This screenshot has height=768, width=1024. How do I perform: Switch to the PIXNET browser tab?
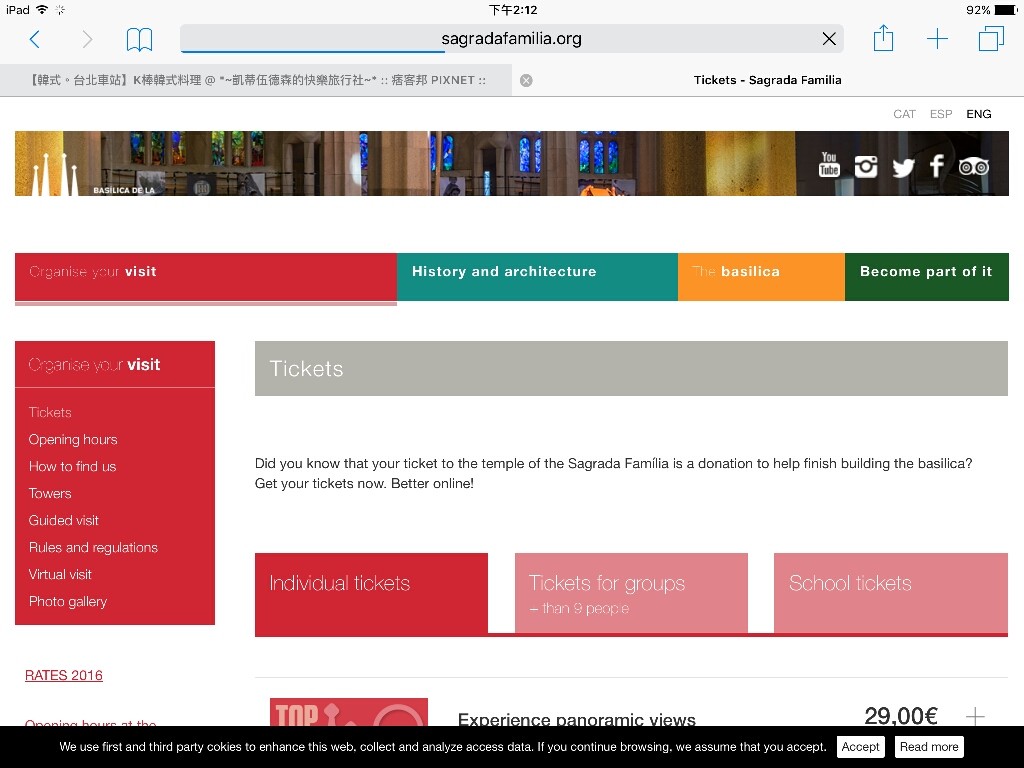coord(258,80)
